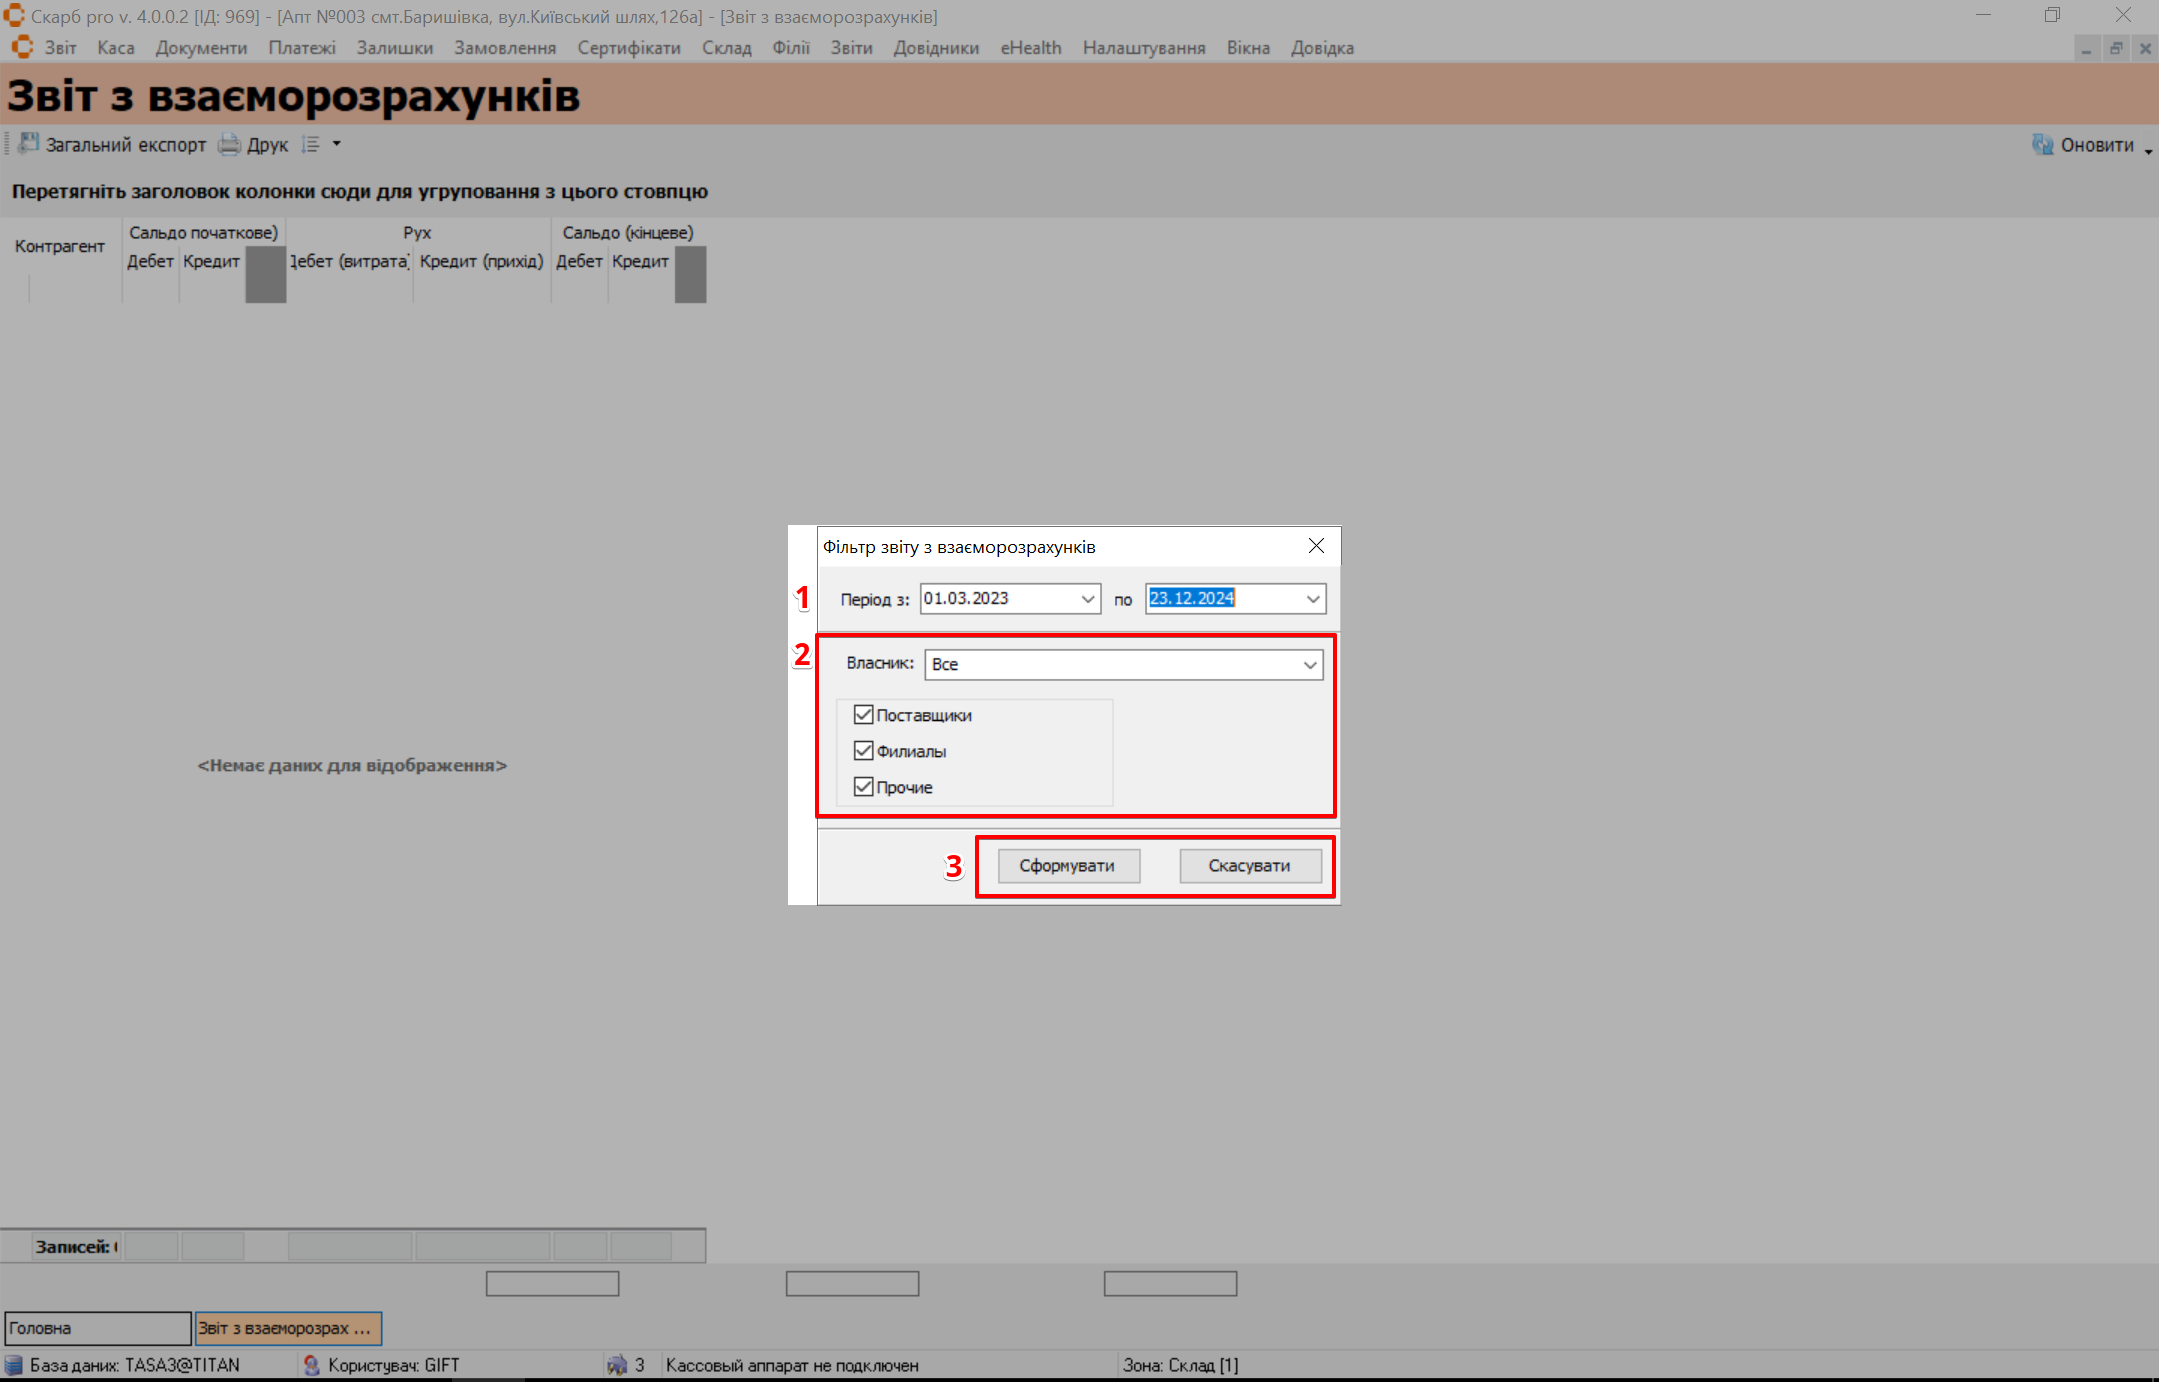The width and height of the screenshot is (2159, 1382).
Task: Open the Звіти menu
Action: [852, 48]
